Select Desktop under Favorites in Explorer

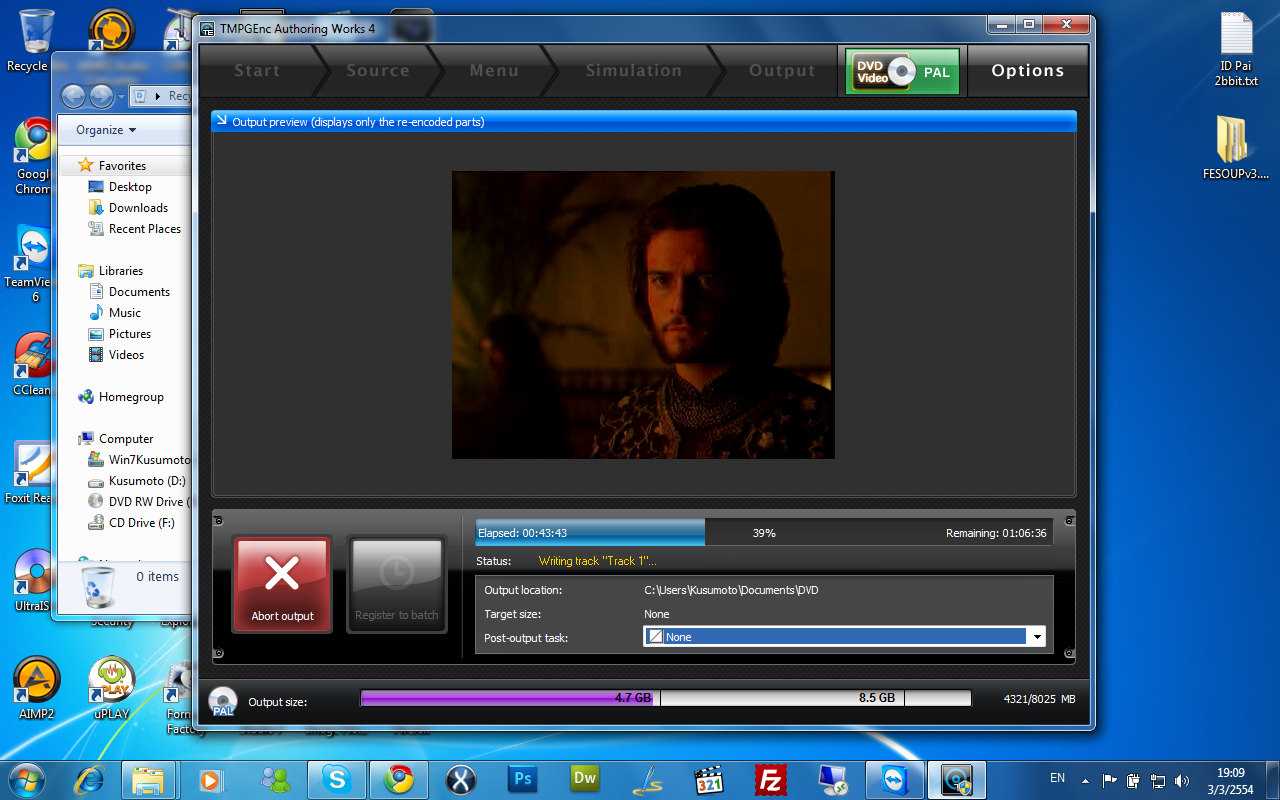(130, 187)
